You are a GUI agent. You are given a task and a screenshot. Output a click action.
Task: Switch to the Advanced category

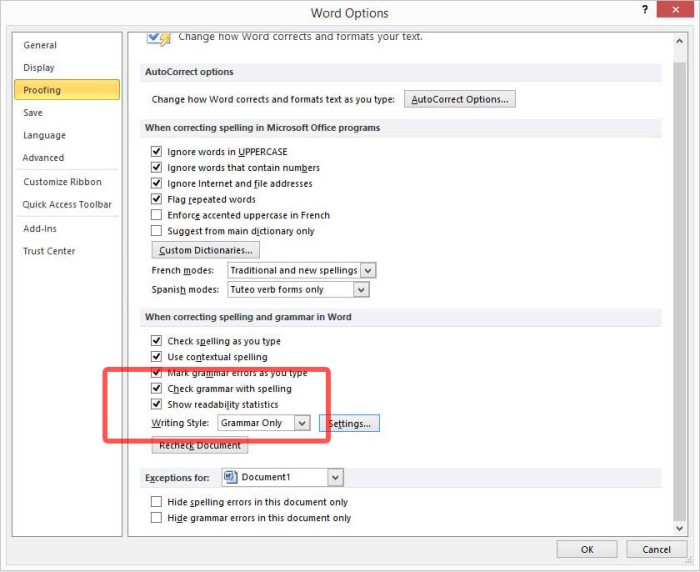coord(43,158)
